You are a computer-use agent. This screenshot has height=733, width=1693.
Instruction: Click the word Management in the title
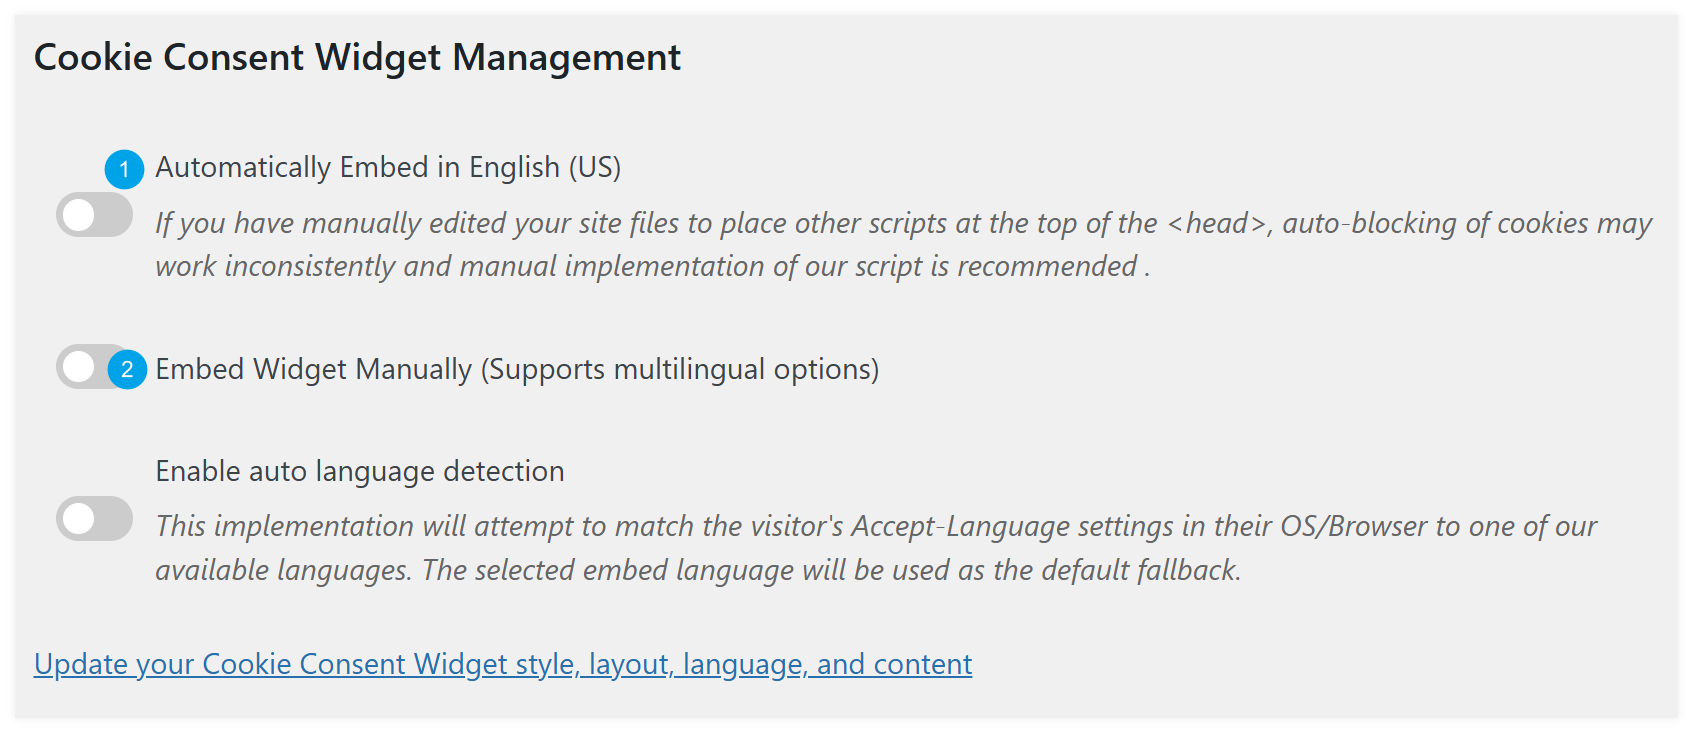566,57
